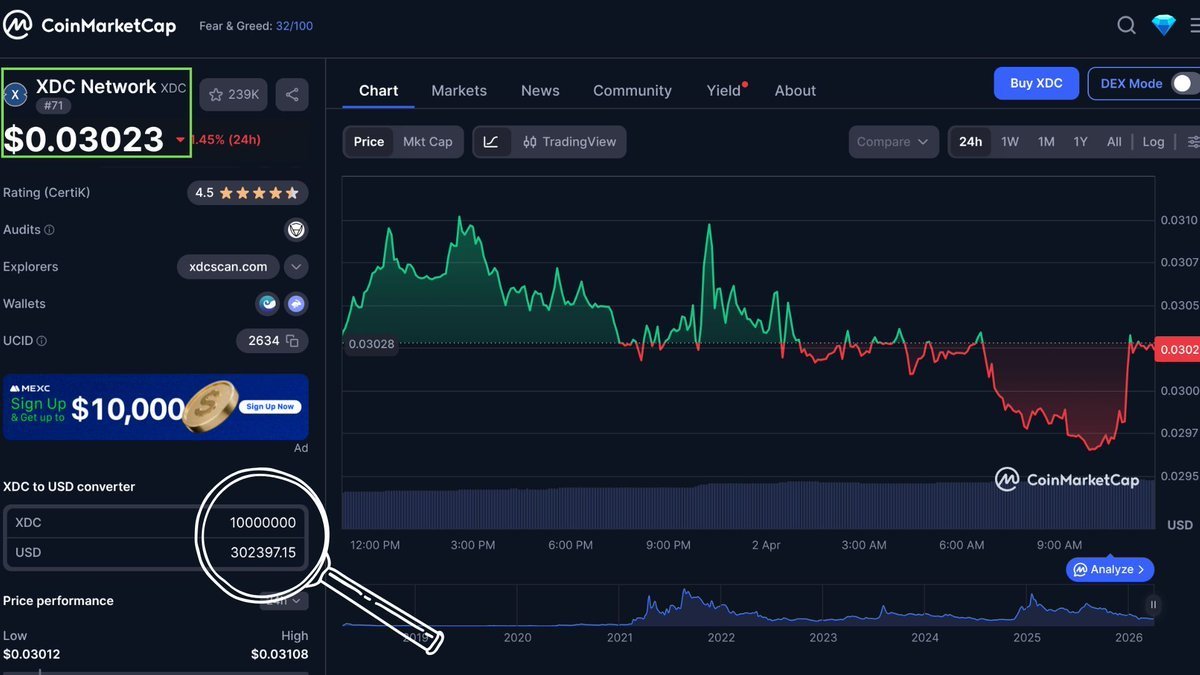Switch to TradingView chart

coord(569,142)
